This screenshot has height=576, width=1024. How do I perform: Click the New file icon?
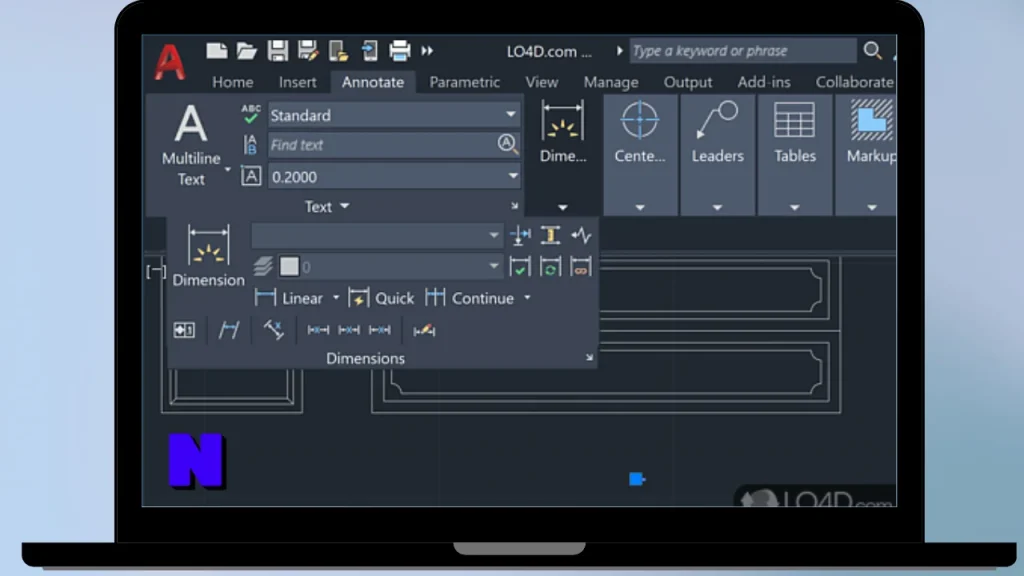click(216, 51)
